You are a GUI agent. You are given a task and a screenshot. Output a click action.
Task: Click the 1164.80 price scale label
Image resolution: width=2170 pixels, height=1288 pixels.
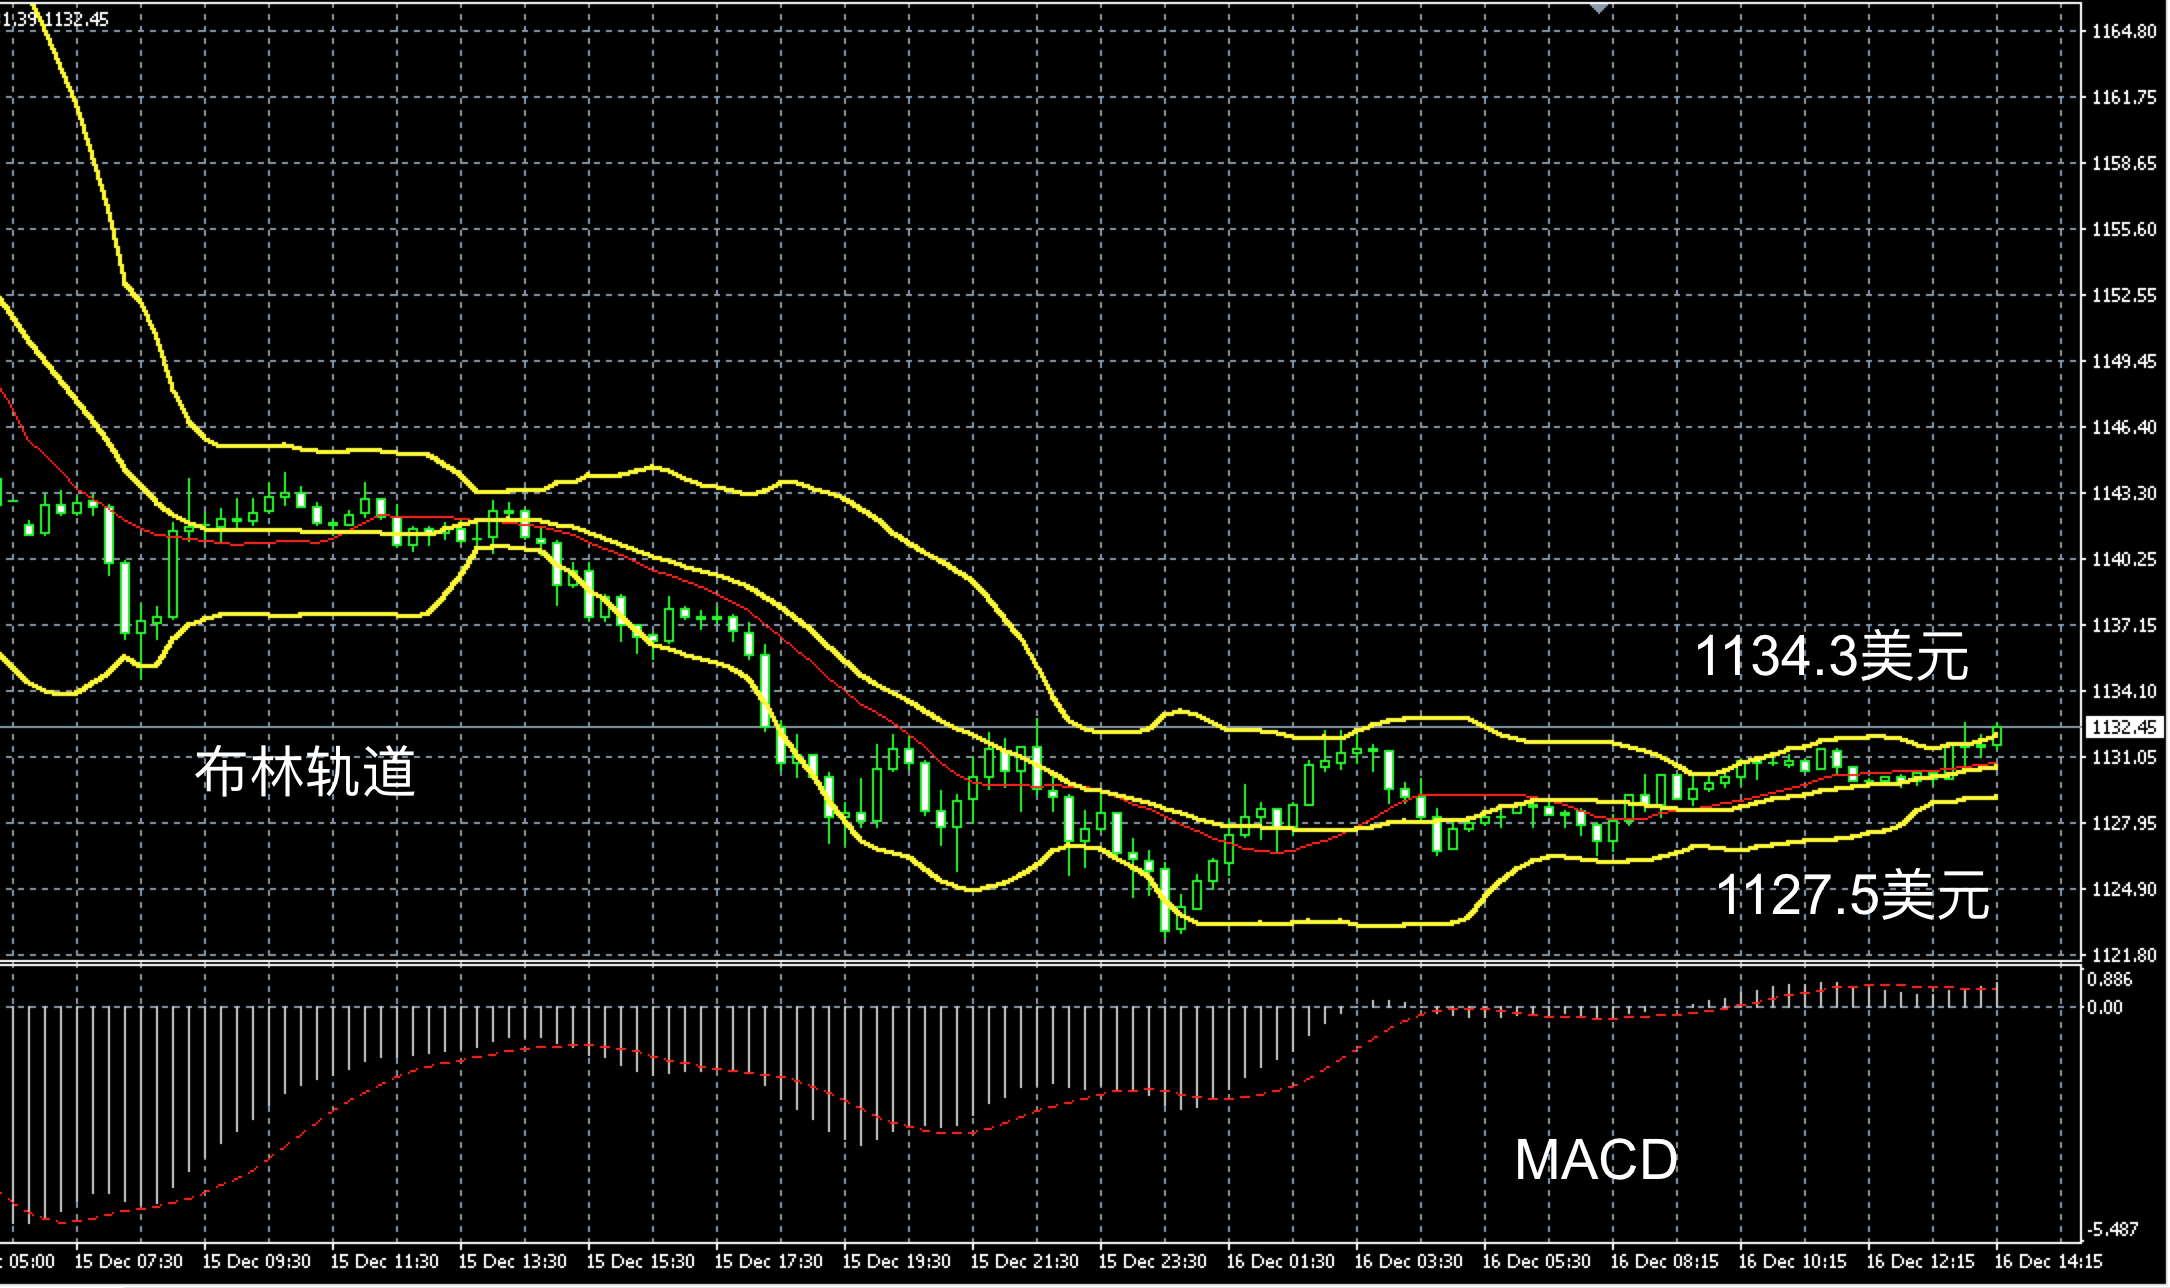[x=2123, y=31]
